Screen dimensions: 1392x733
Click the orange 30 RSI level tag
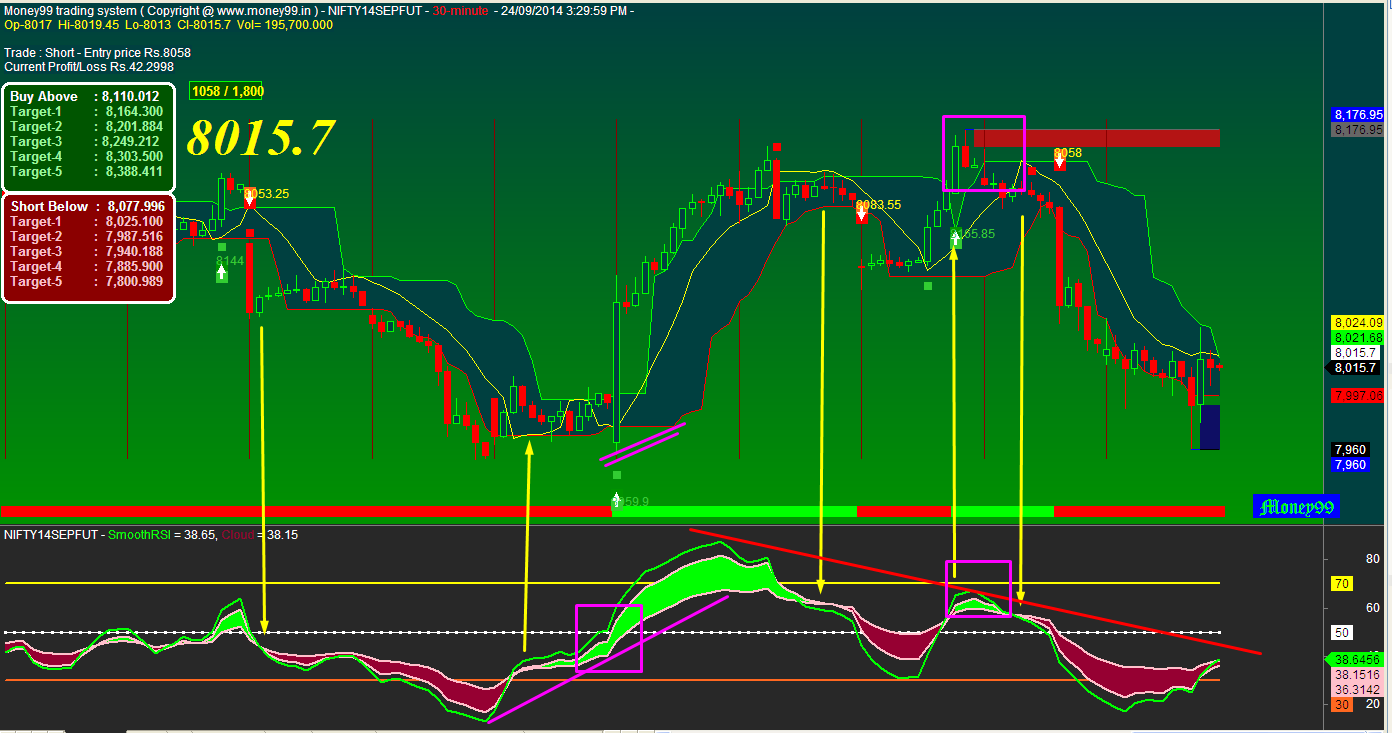(1342, 705)
